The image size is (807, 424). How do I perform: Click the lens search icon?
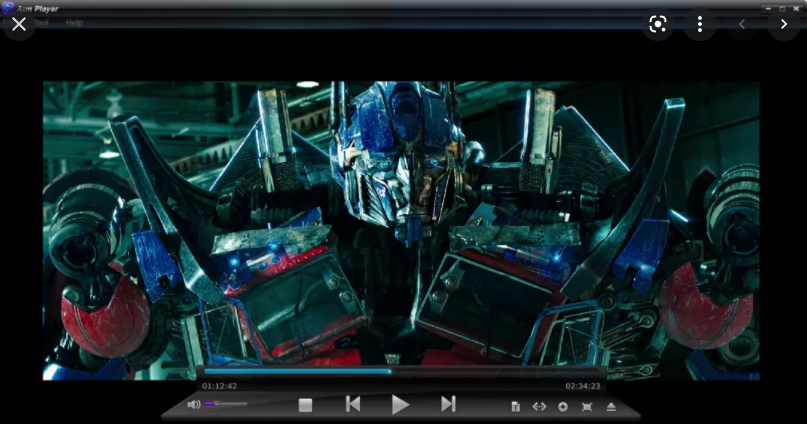[658, 24]
